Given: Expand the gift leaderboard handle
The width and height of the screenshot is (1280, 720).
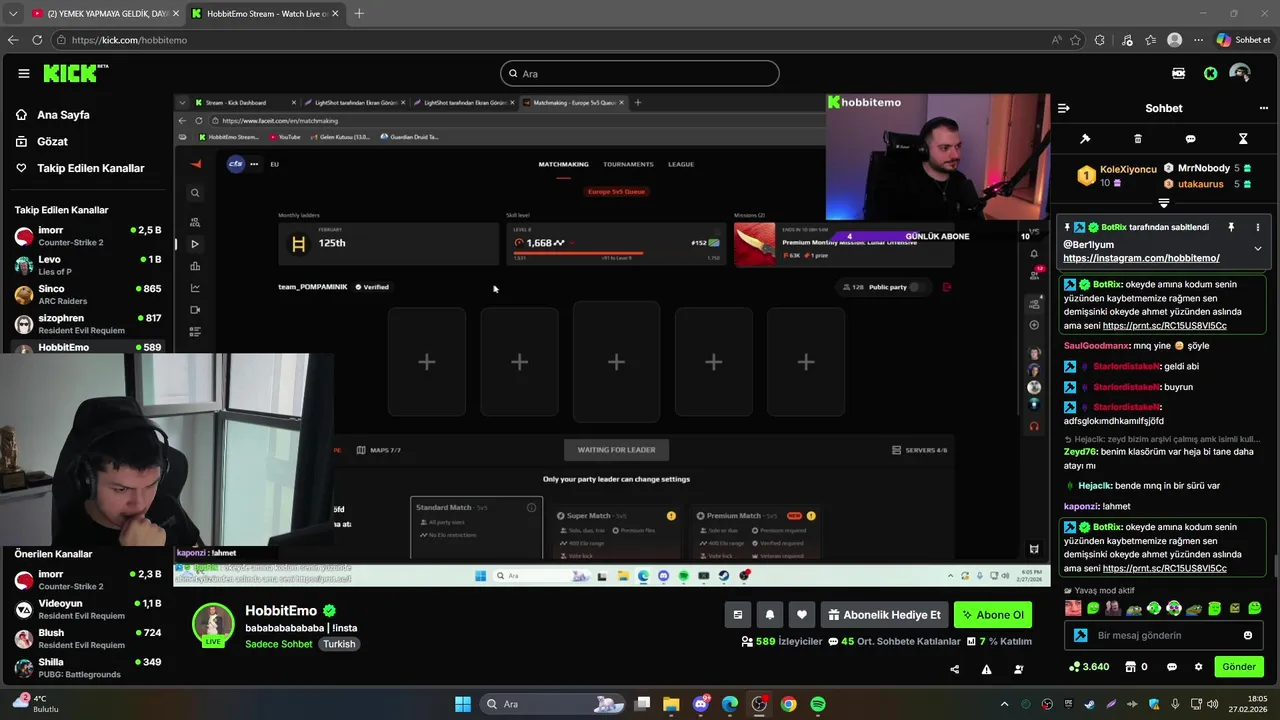Looking at the screenshot, I should point(1163,203).
